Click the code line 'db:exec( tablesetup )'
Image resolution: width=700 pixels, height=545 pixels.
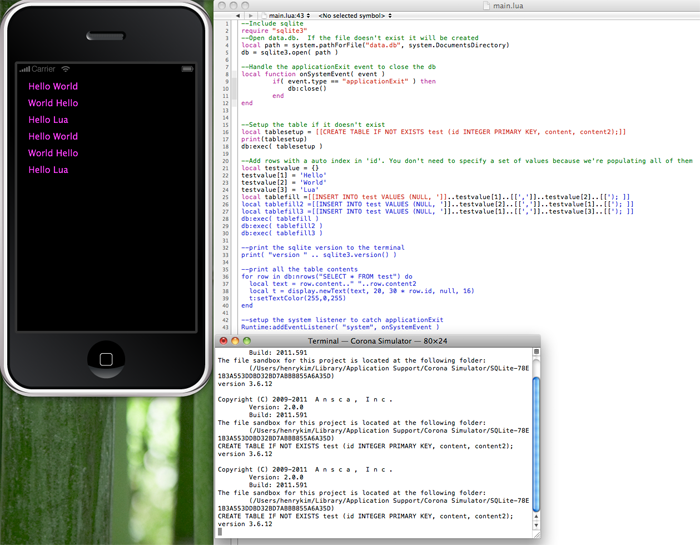pyautogui.click(x=282, y=146)
